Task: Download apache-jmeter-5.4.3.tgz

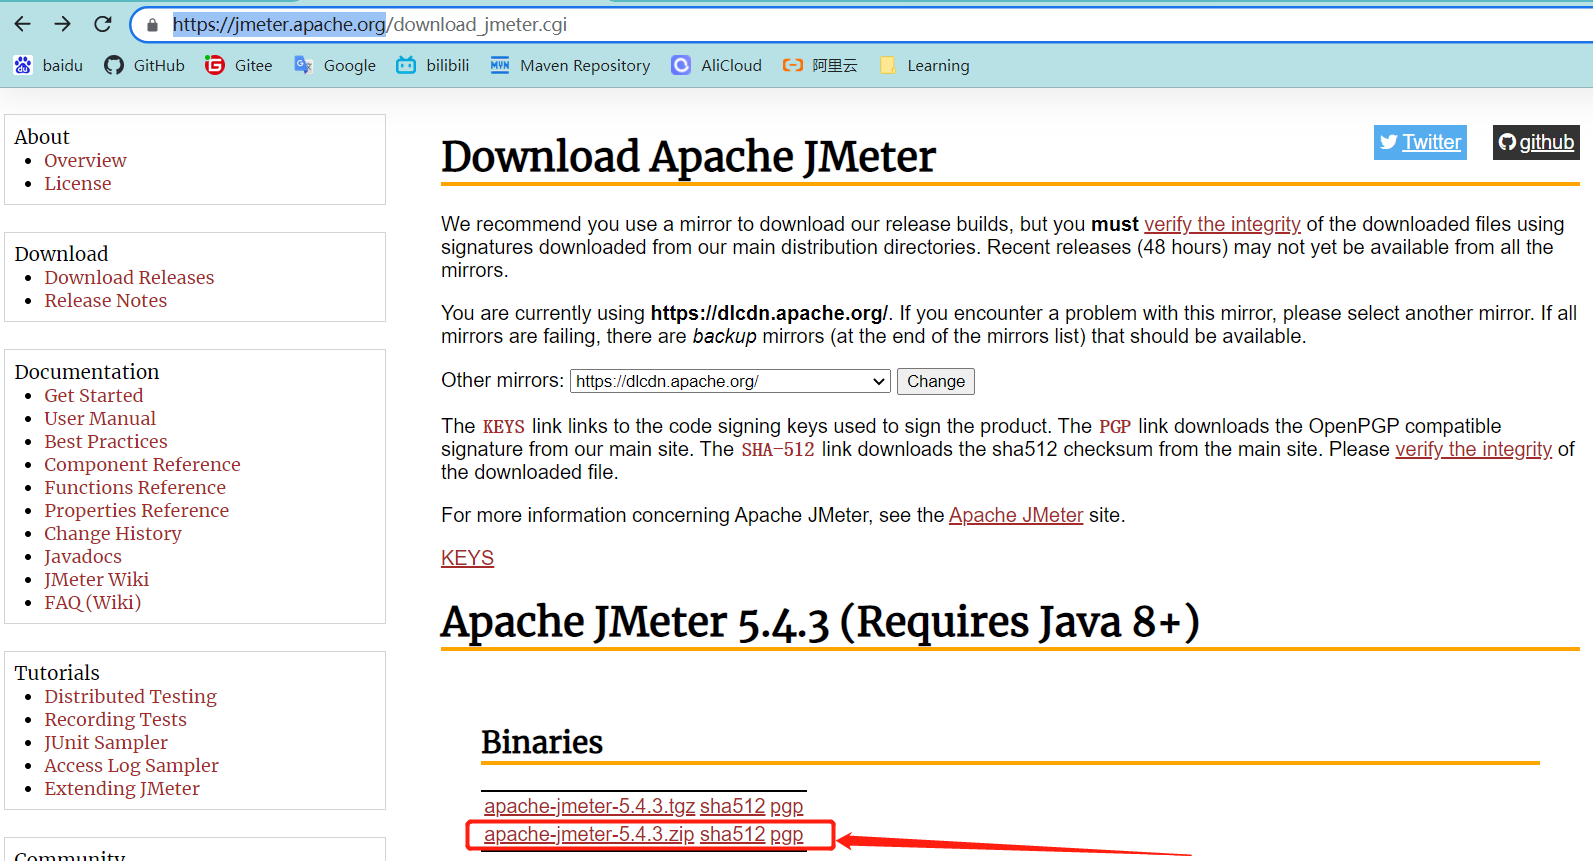Action: (x=589, y=806)
